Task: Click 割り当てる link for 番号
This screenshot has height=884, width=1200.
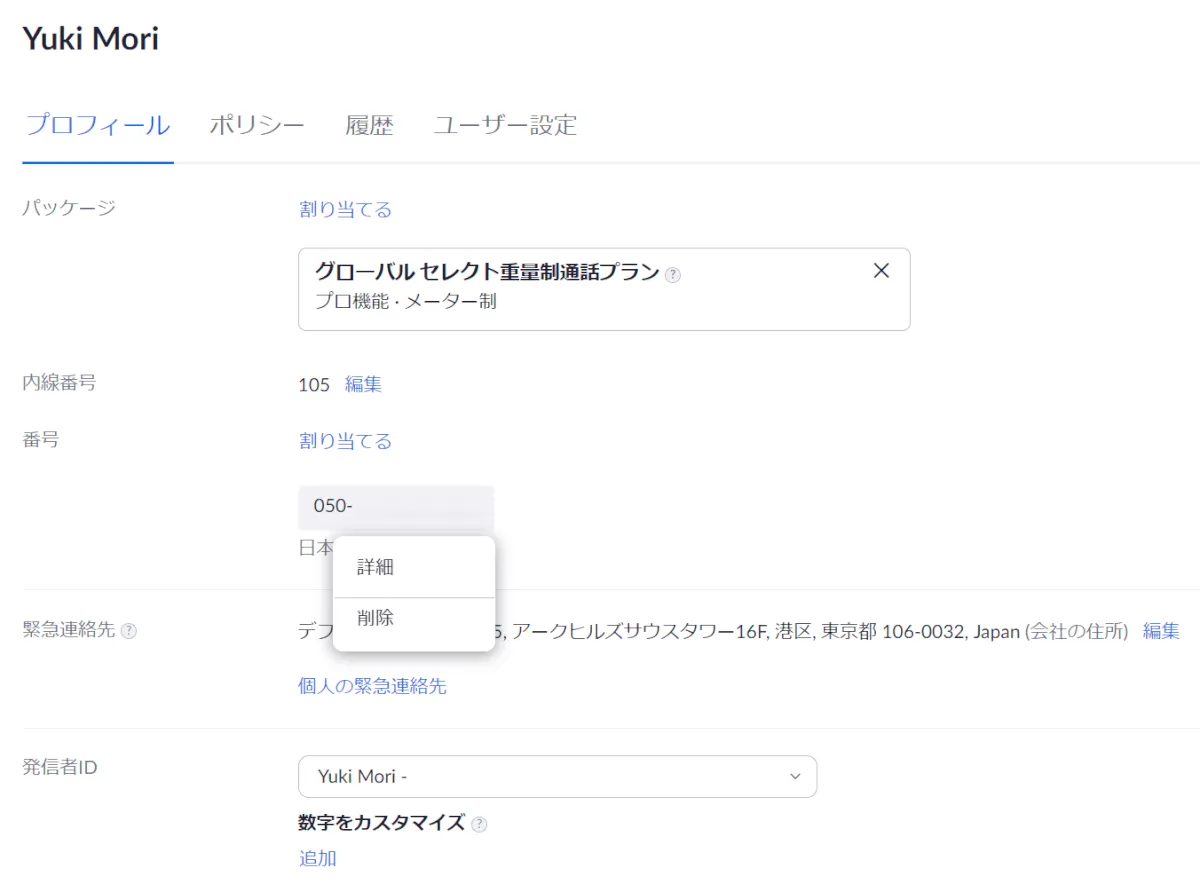Action: point(345,441)
